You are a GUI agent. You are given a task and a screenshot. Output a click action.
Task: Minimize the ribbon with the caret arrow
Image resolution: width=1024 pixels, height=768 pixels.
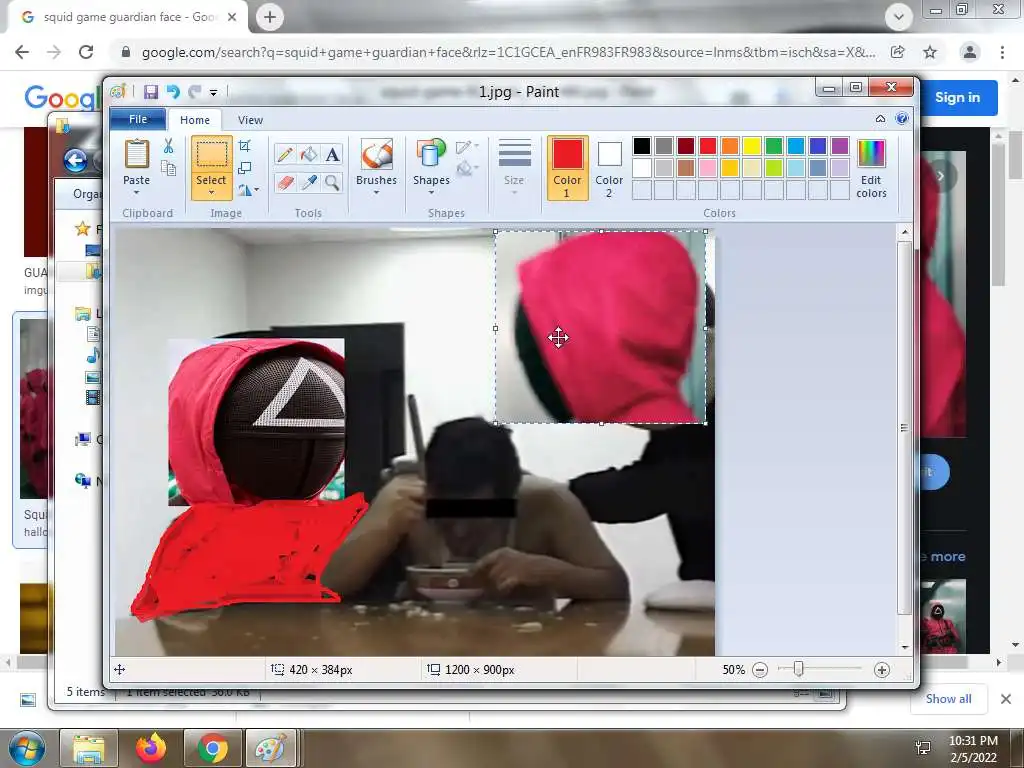tap(880, 119)
